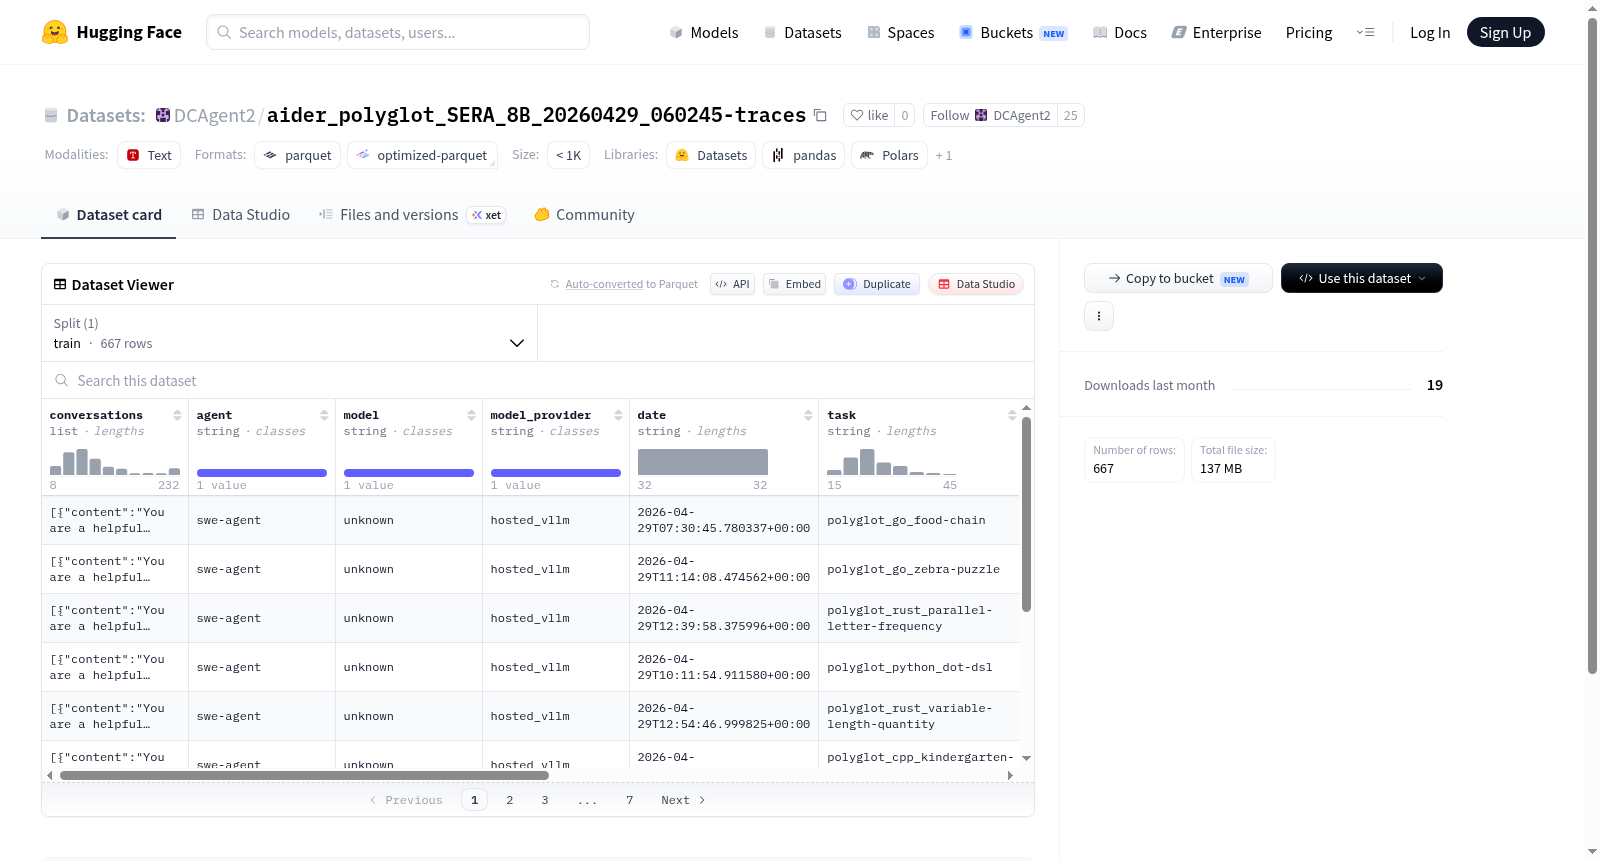Open the Datasets menu

(802, 32)
